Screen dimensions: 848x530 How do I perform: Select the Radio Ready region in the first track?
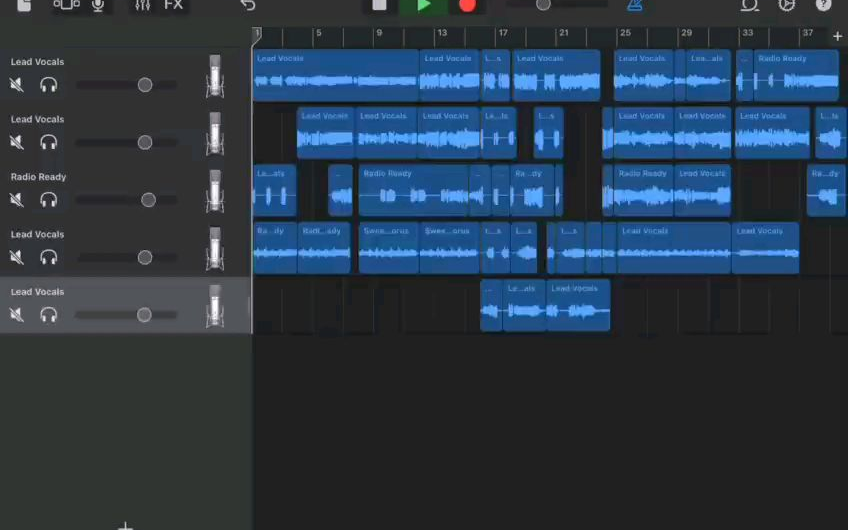coord(796,75)
